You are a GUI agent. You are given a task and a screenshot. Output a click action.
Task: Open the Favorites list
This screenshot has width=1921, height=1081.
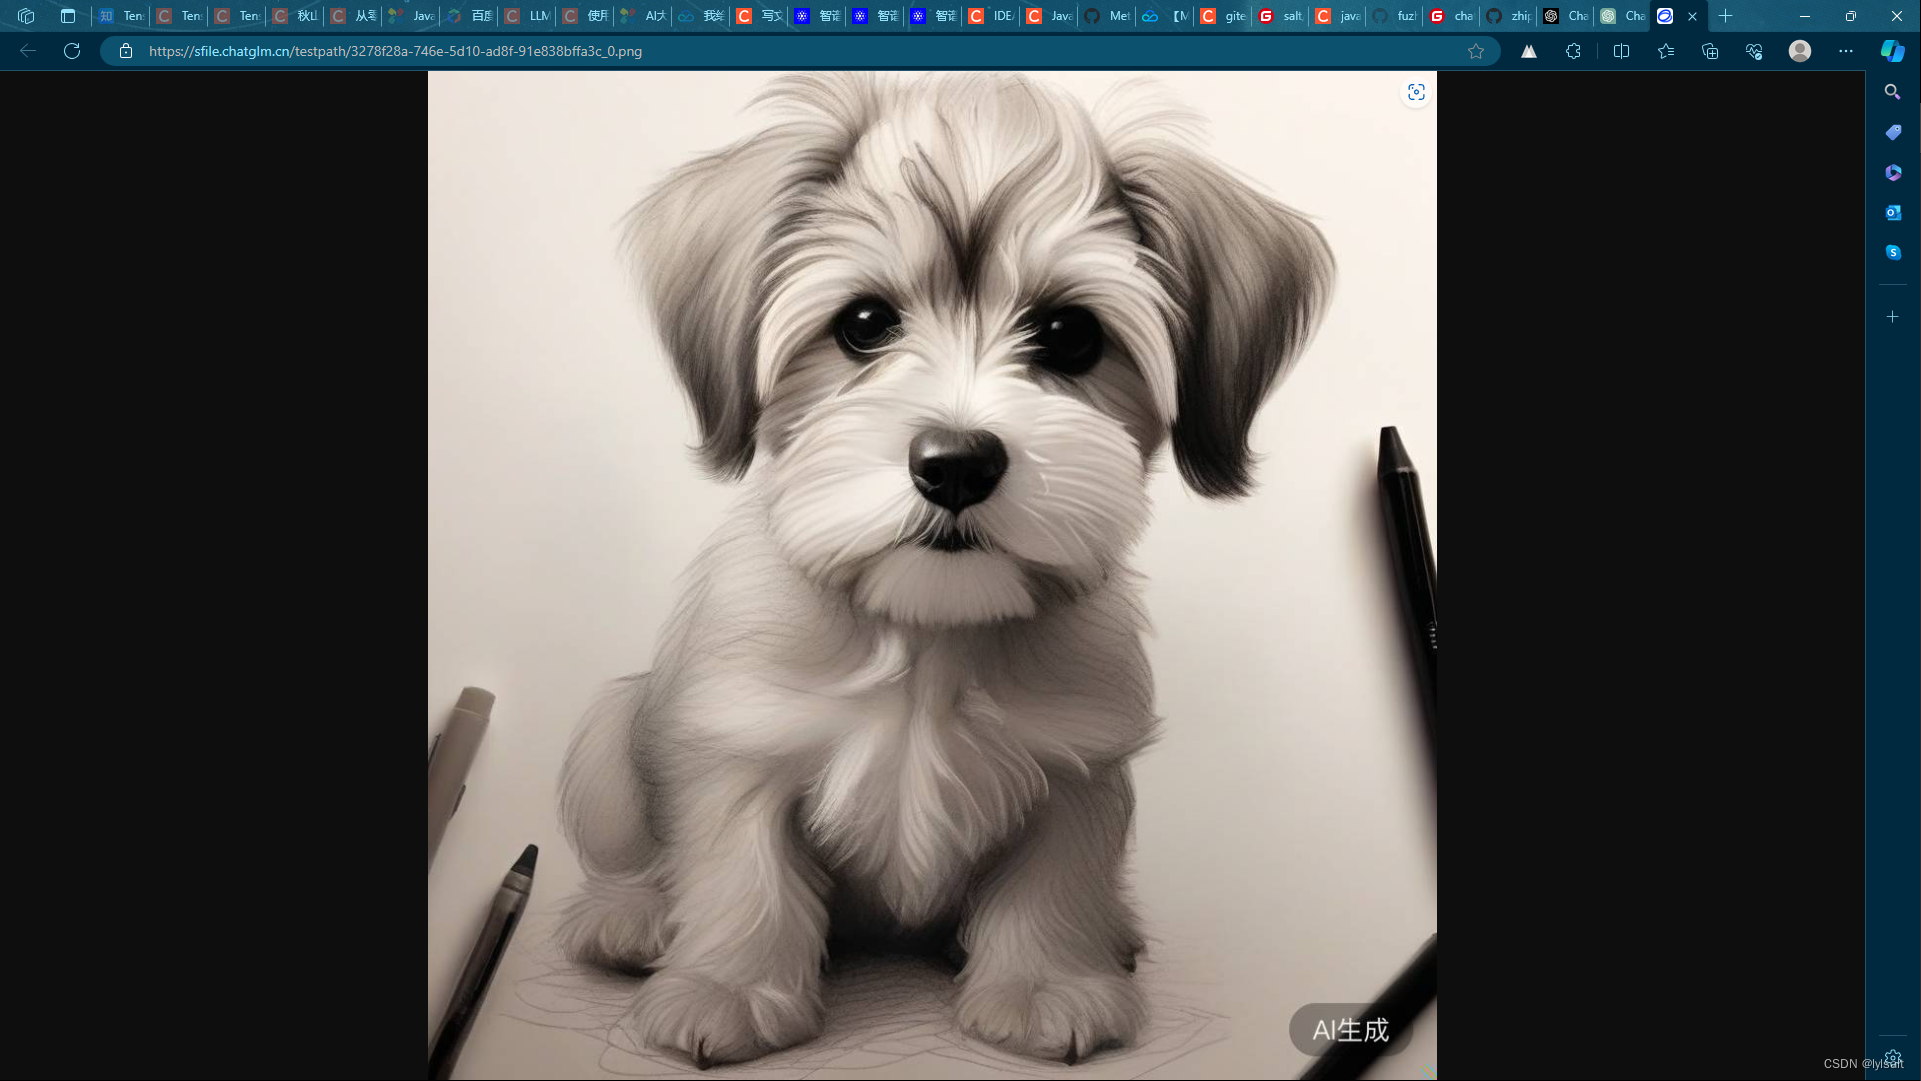[x=1665, y=51]
